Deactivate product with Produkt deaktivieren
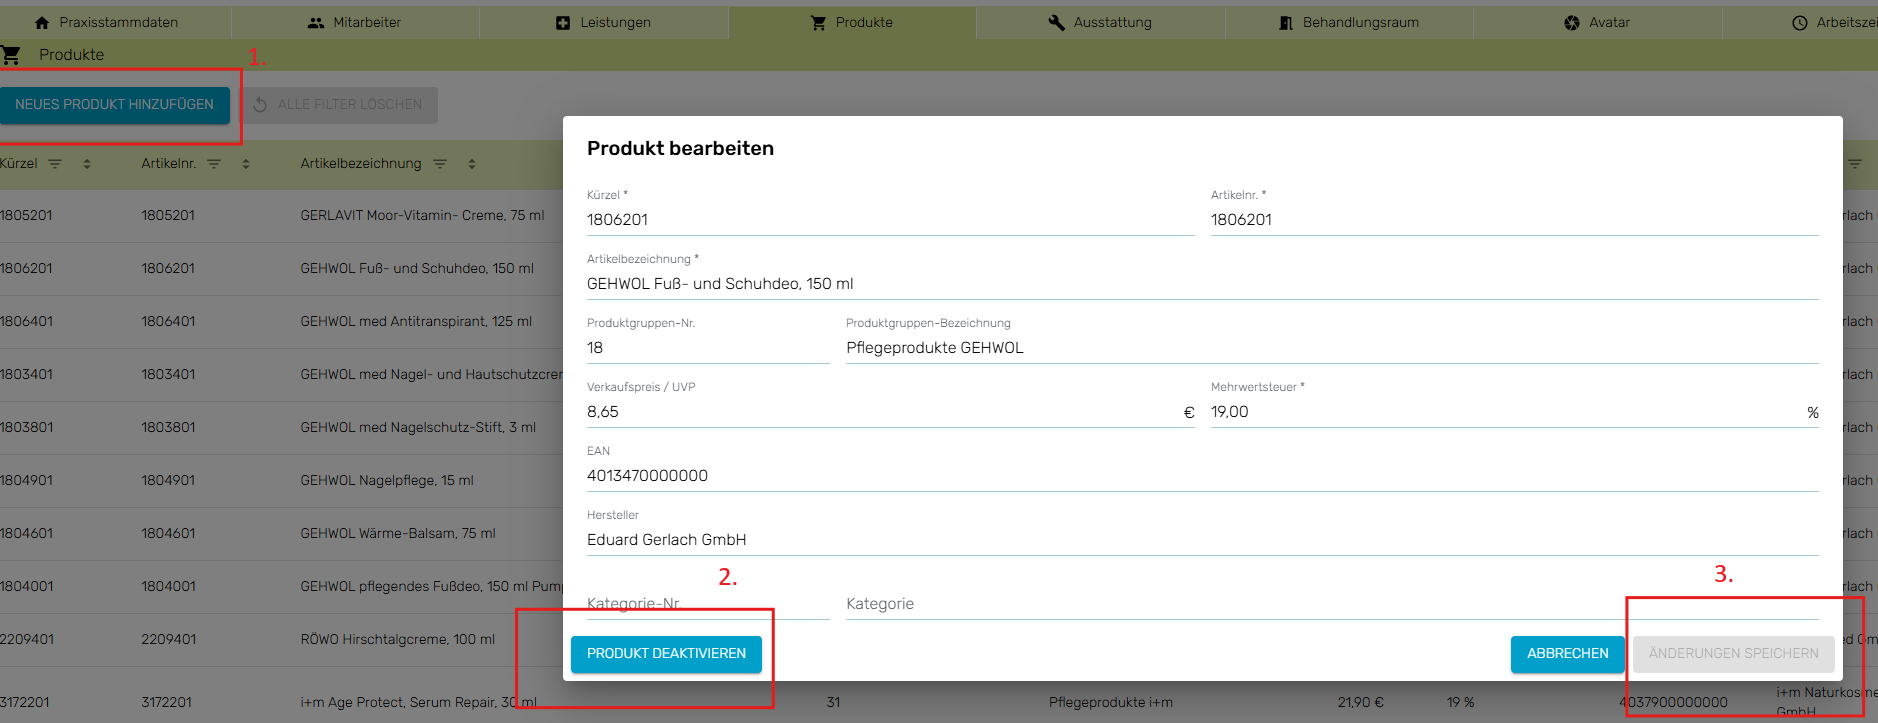Screen dimensions: 1878x723 point(666,653)
